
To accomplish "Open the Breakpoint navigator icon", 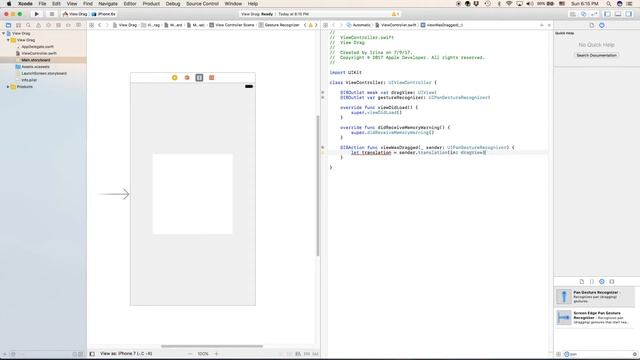I will 68,25.
